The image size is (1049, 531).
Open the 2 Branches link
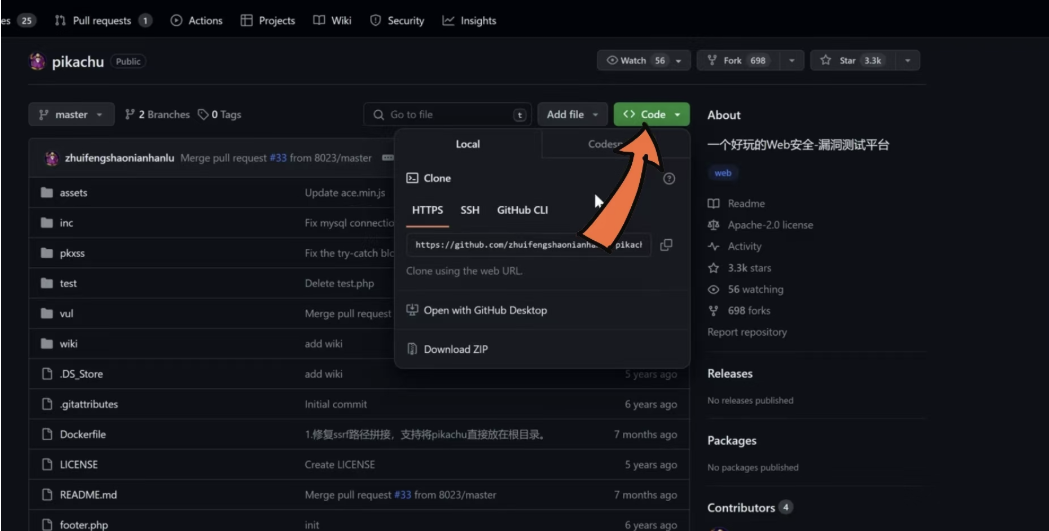[x=157, y=114]
